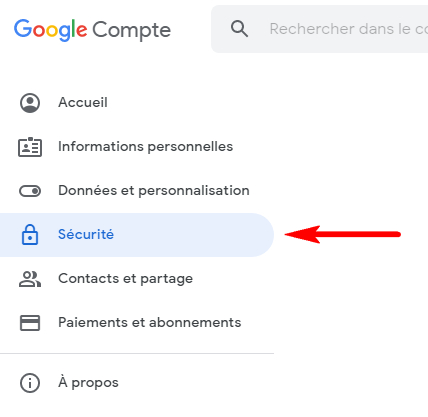Open the À propos page
The width and height of the screenshot is (428, 417).
point(88,382)
